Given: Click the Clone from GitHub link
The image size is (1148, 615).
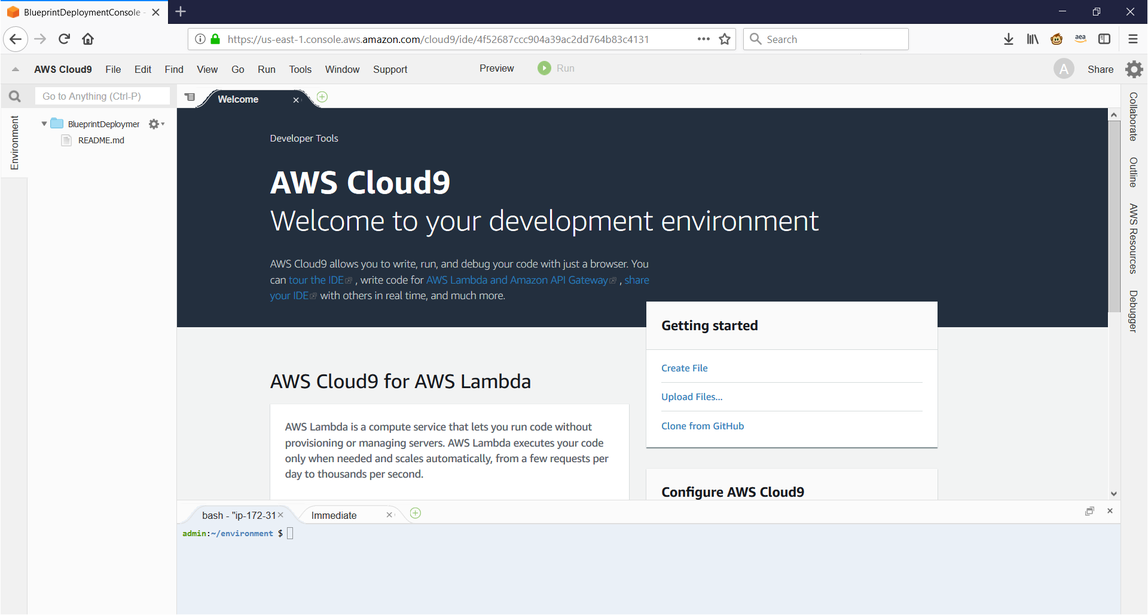Looking at the screenshot, I should coord(703,426).
